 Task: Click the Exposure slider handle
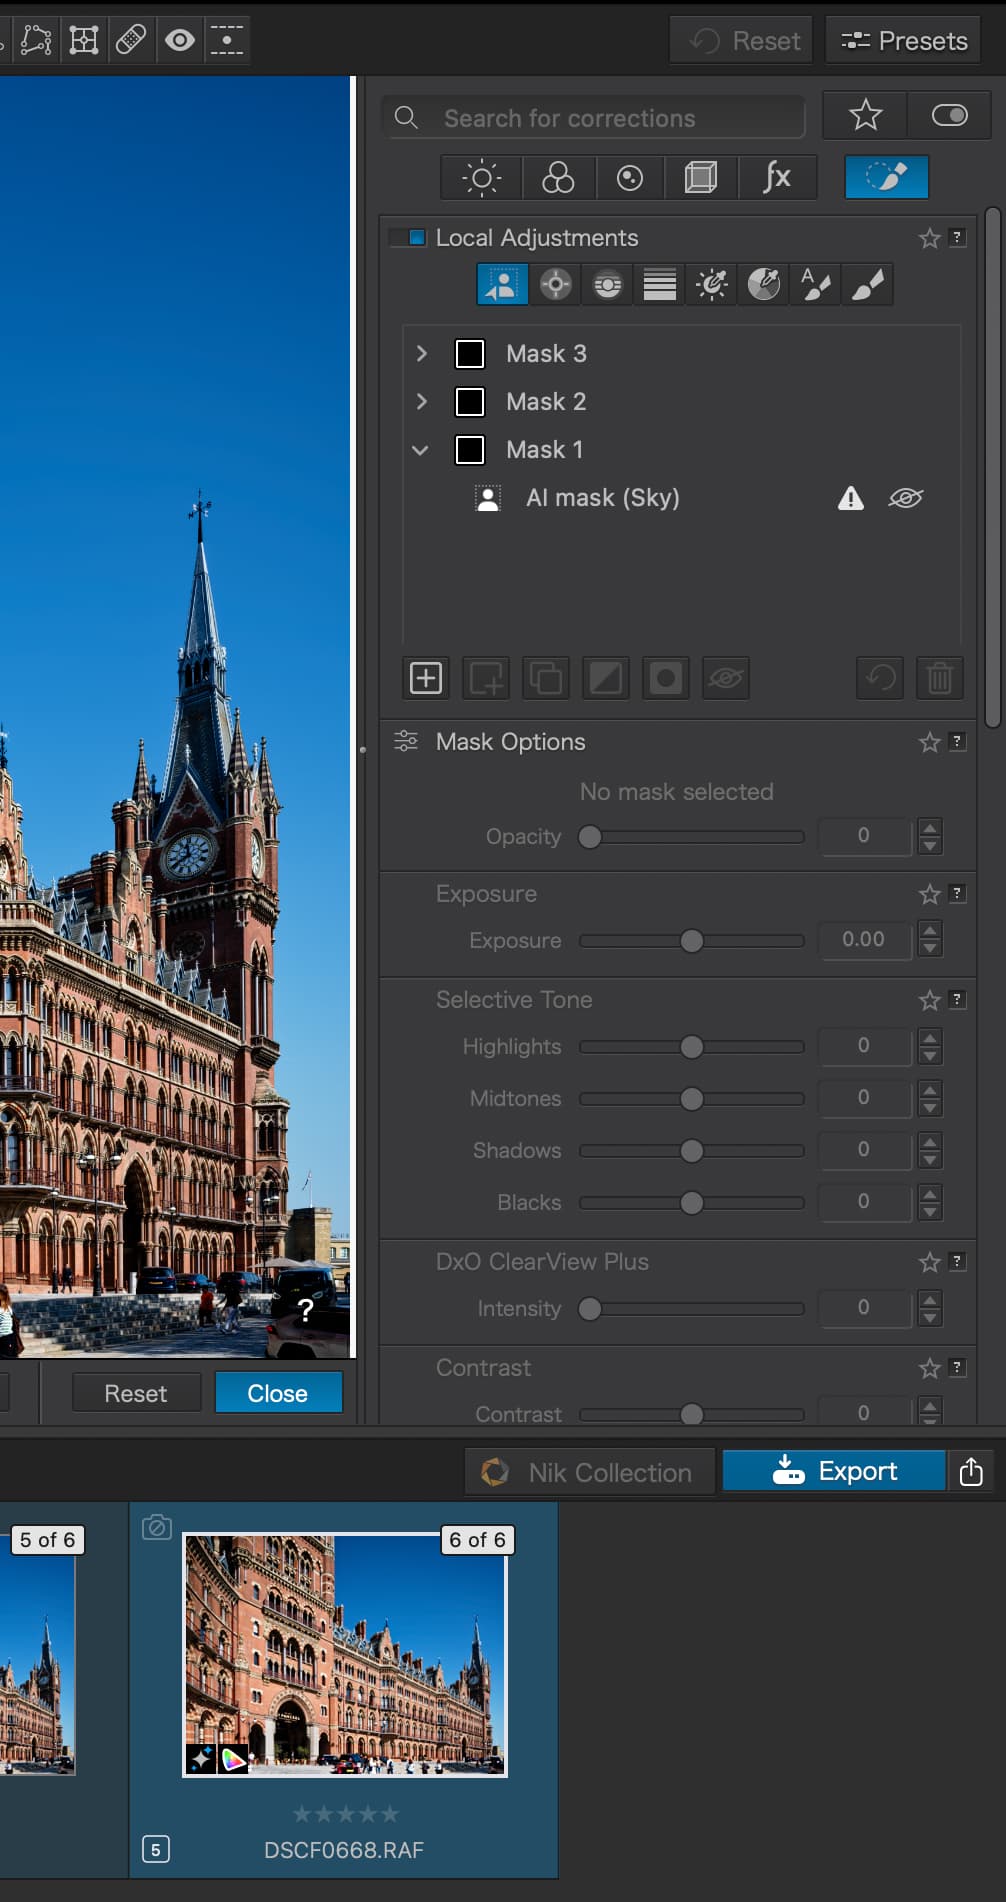coord(691,941)
